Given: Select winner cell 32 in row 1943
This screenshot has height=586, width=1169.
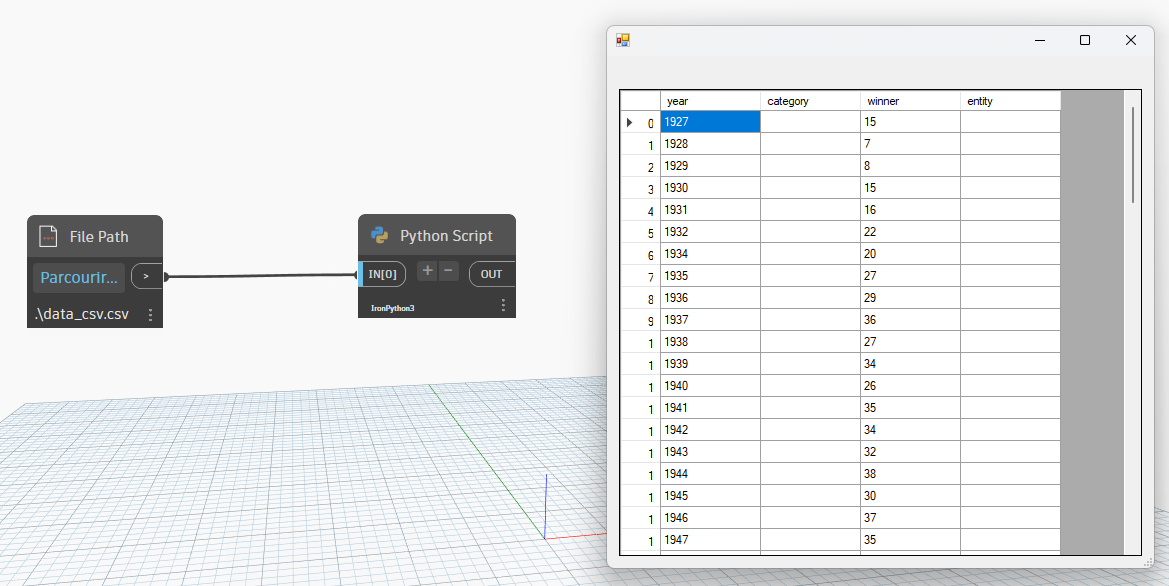Looking at the screenshot, I should pos(910,452).
